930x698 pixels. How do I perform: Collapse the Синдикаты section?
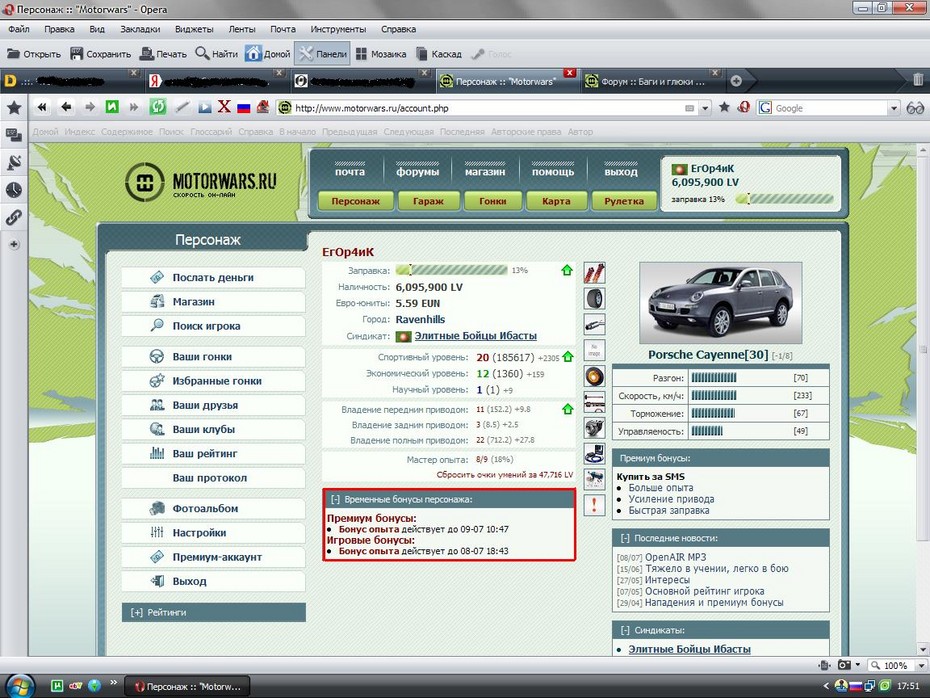[625, 630]
